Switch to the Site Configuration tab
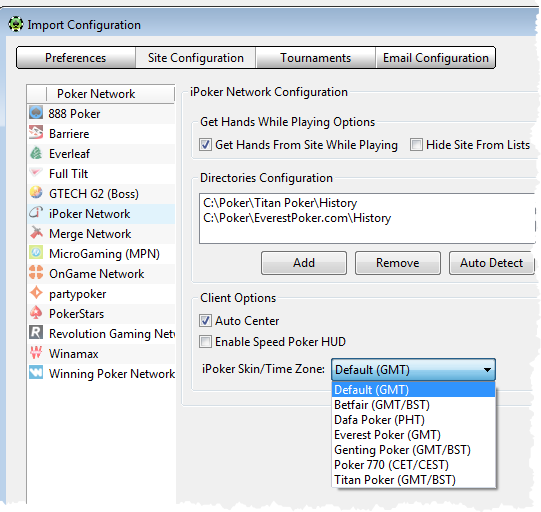This screenshot has height=512, width=541. [x=196, y=58]
